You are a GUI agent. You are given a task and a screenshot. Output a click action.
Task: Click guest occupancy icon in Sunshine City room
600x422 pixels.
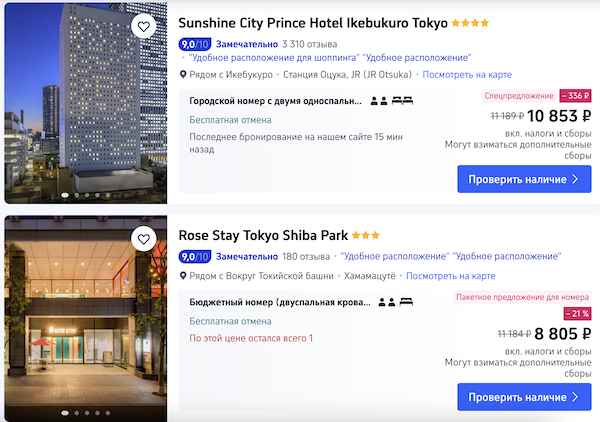379,101
